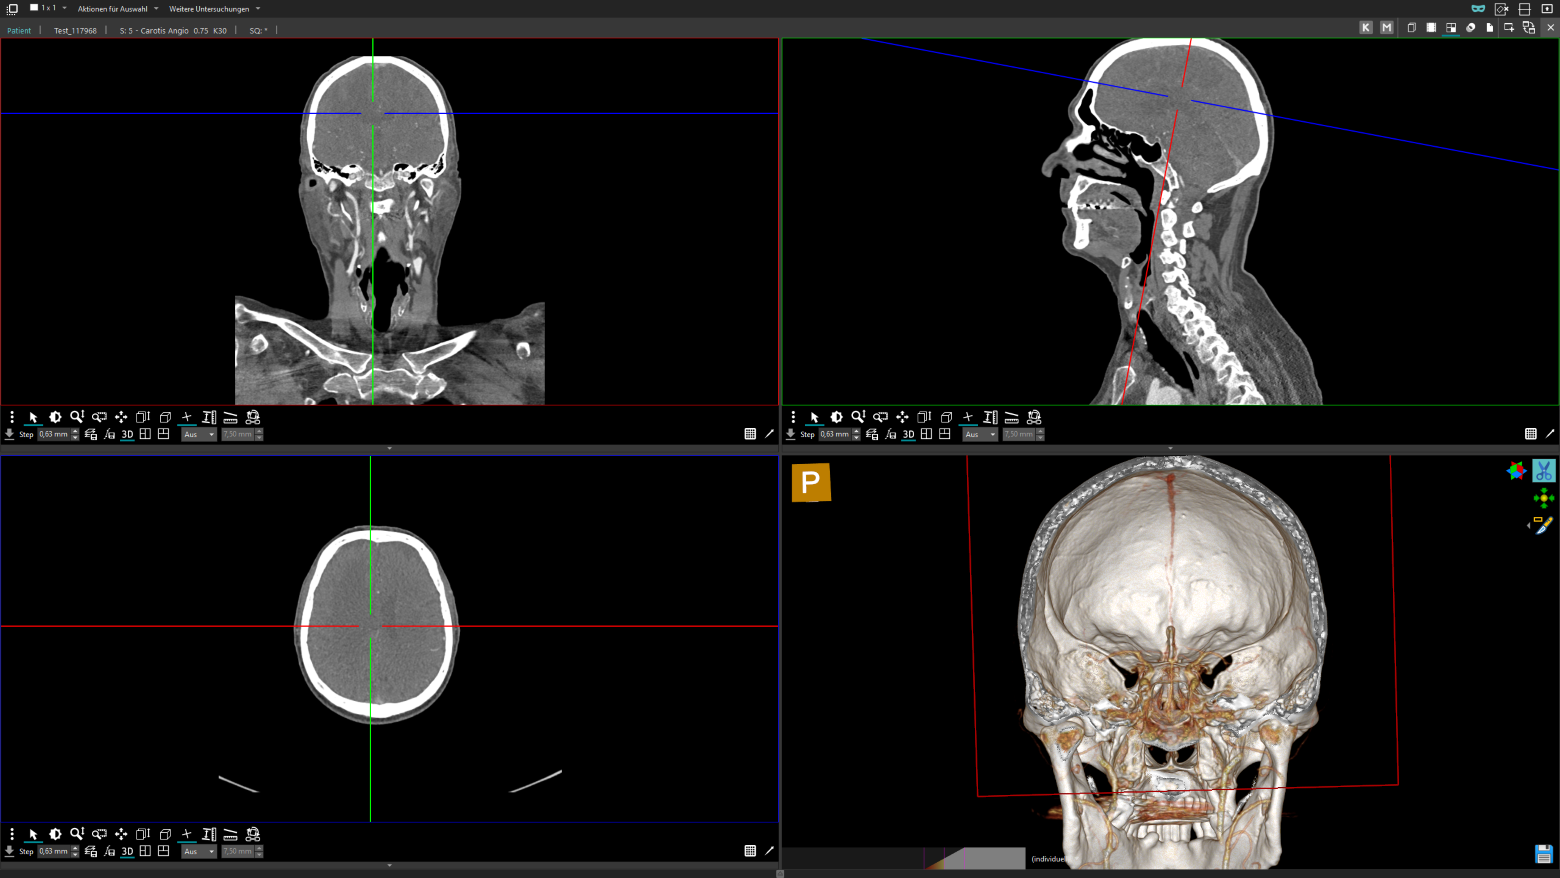The image size is (1560, 878).
Task: Open the Aktionen für Auswahl menu
Action: pos(117,9)
